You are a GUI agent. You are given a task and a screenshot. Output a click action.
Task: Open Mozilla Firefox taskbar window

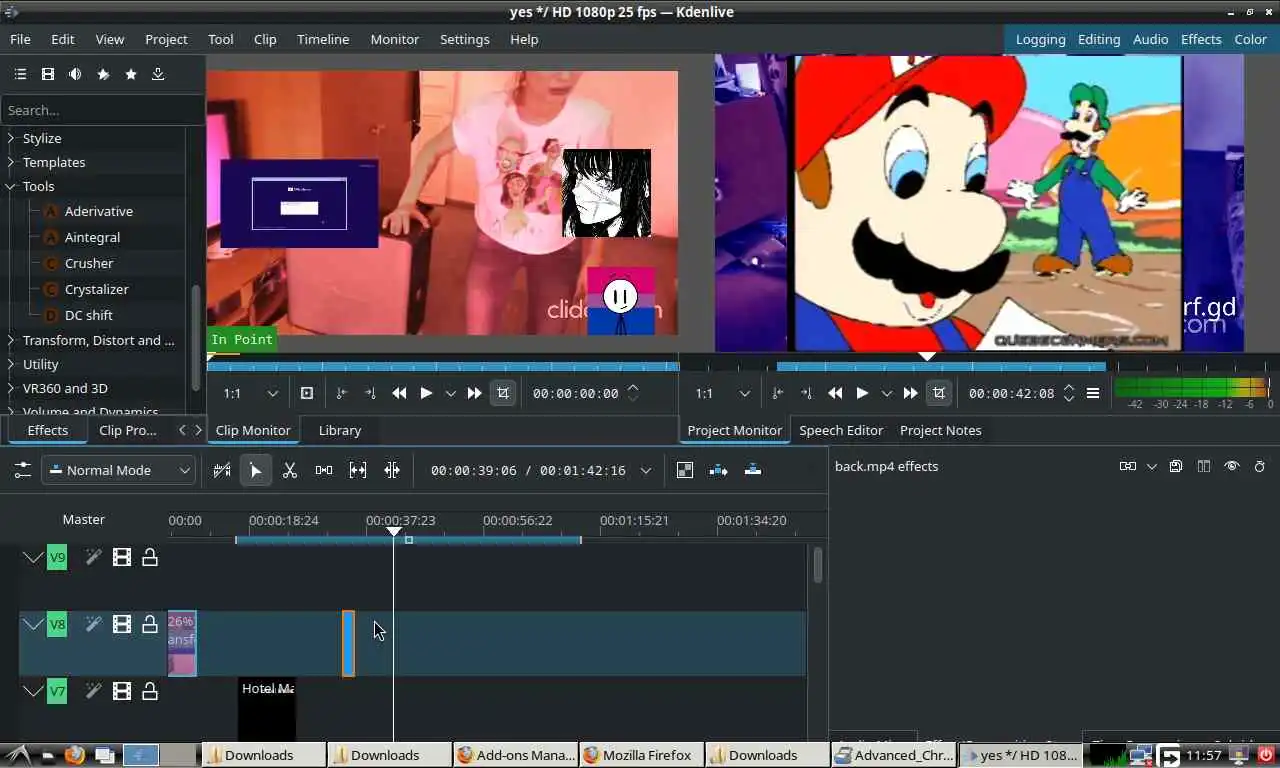coord(641,755)
